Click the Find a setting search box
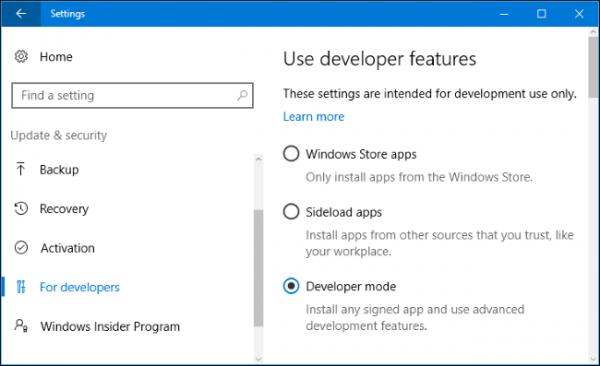Image resolution: width=600 pixels, height=366 pixels. click(132, 95)
